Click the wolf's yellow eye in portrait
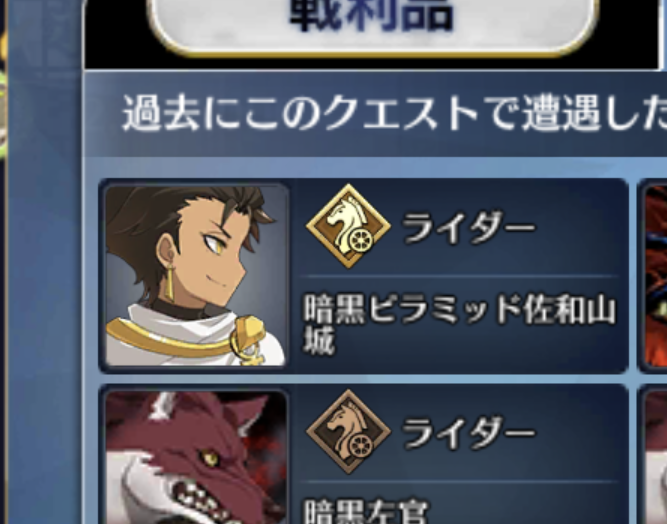Screen dimensions: 667x524 click(x=209, y=458)
